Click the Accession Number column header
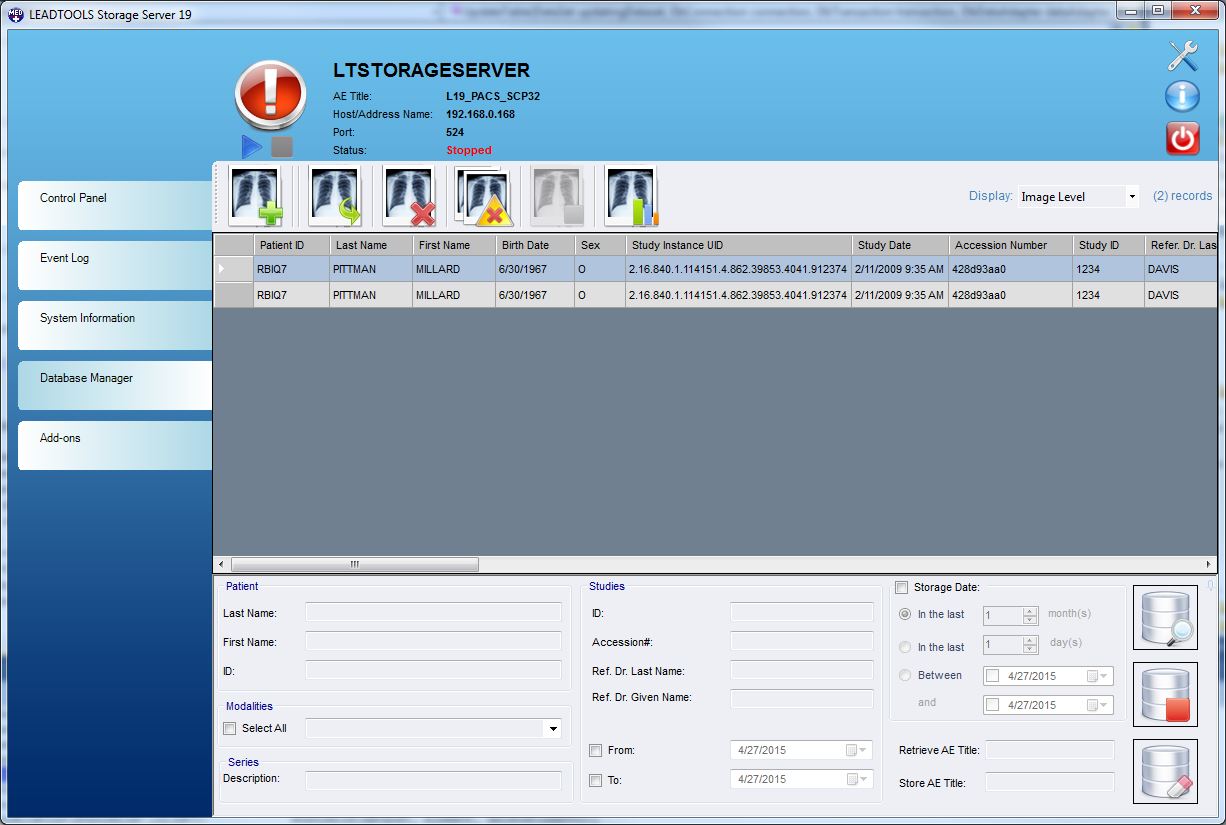The height and width of the screenshot is (825, 1226). click(1010, 245)
